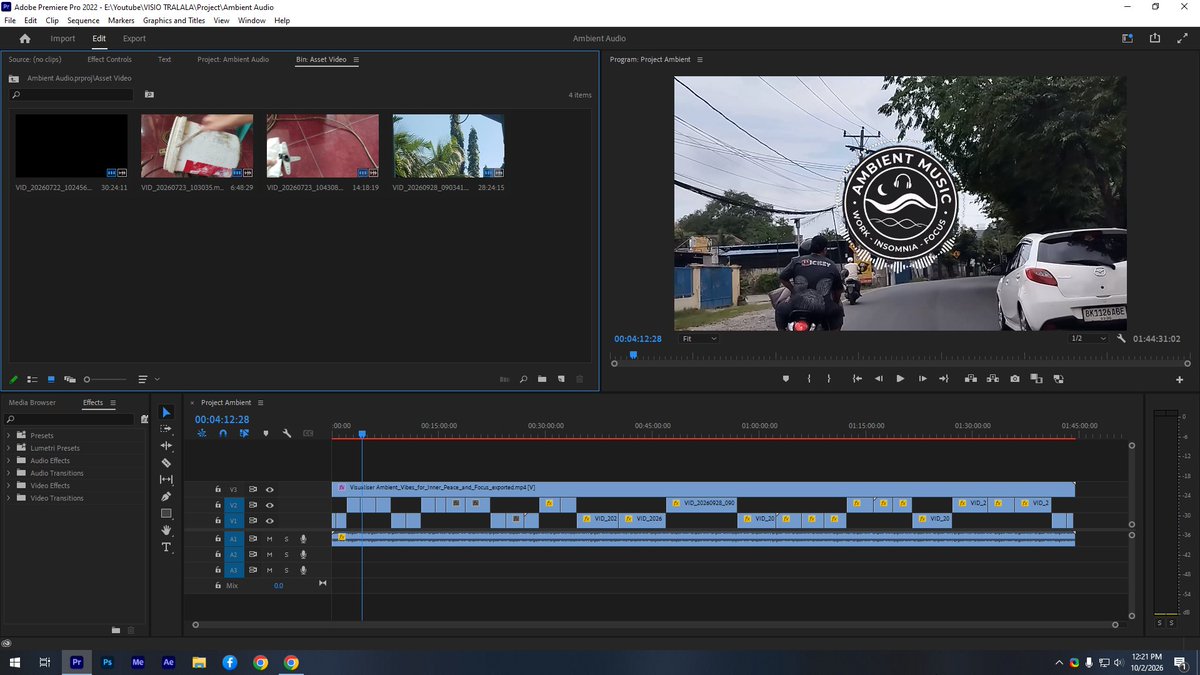The height and width of the screenshot is (675, 1200).
Task: Click Mark Out button in Program monitor
Action: click(829, 379)
